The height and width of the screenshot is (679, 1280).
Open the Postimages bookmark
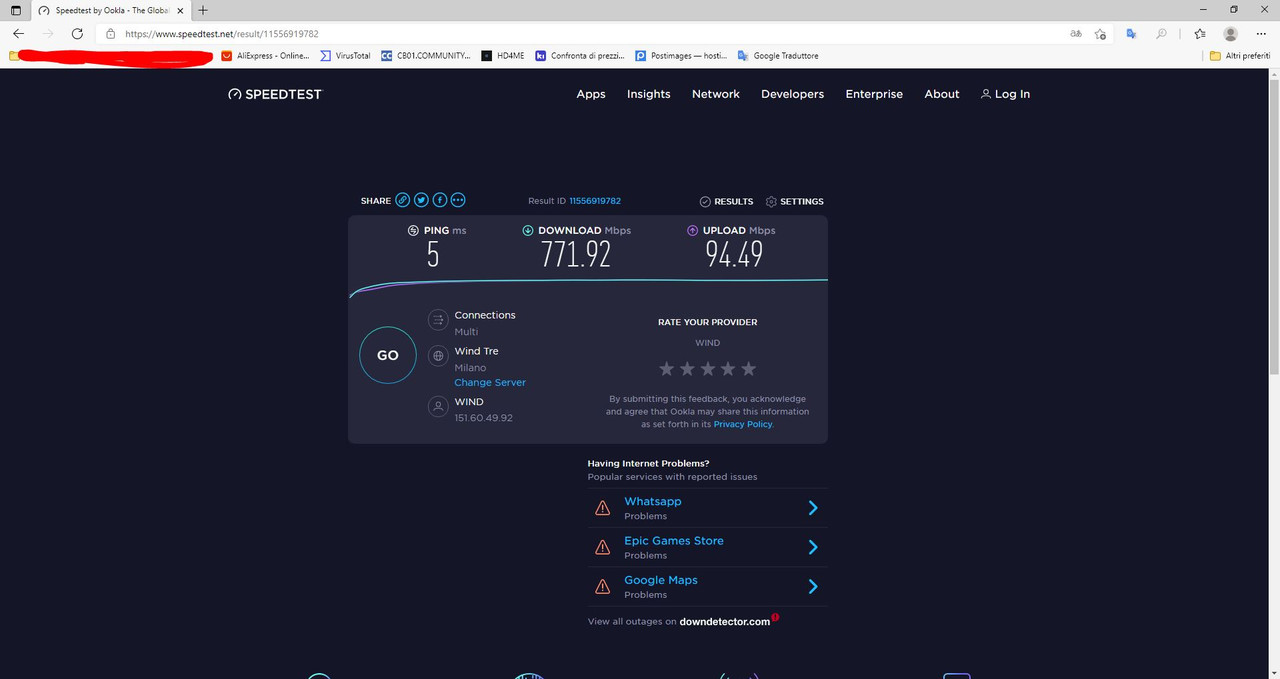pyautogui.click(x=682, y=56)
